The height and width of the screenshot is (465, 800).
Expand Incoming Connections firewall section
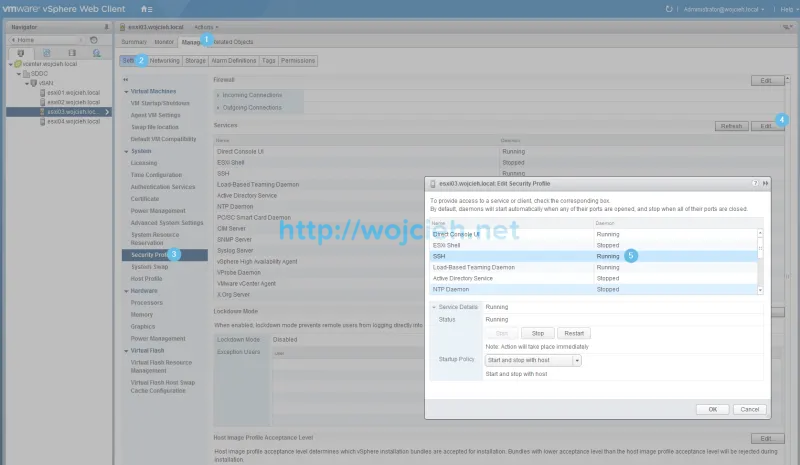click(x=218, y=95)
